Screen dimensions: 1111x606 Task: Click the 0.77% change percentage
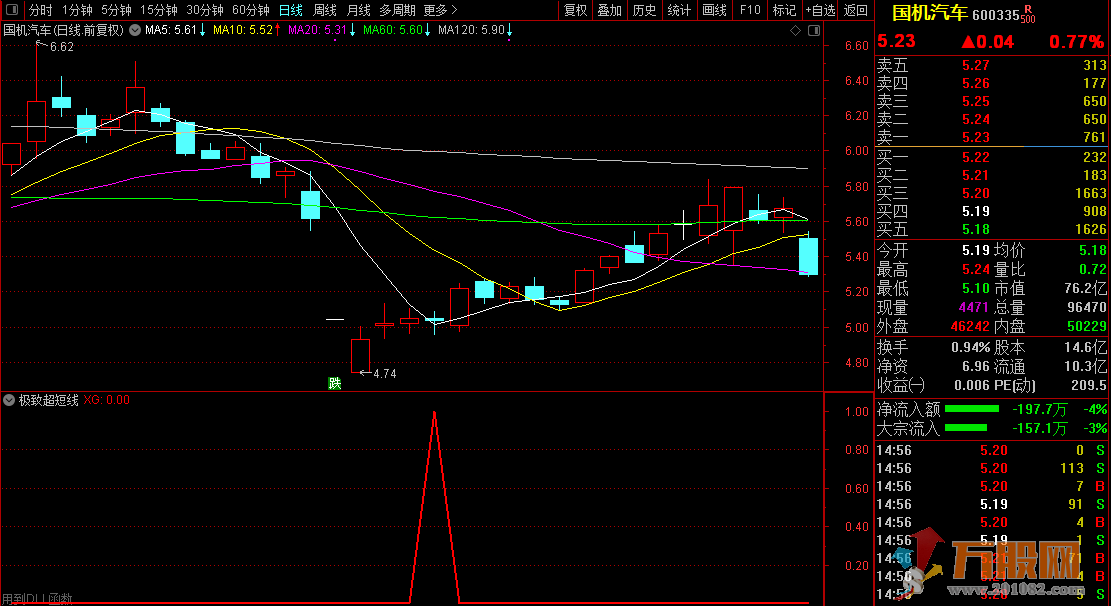coord(1076,42)
